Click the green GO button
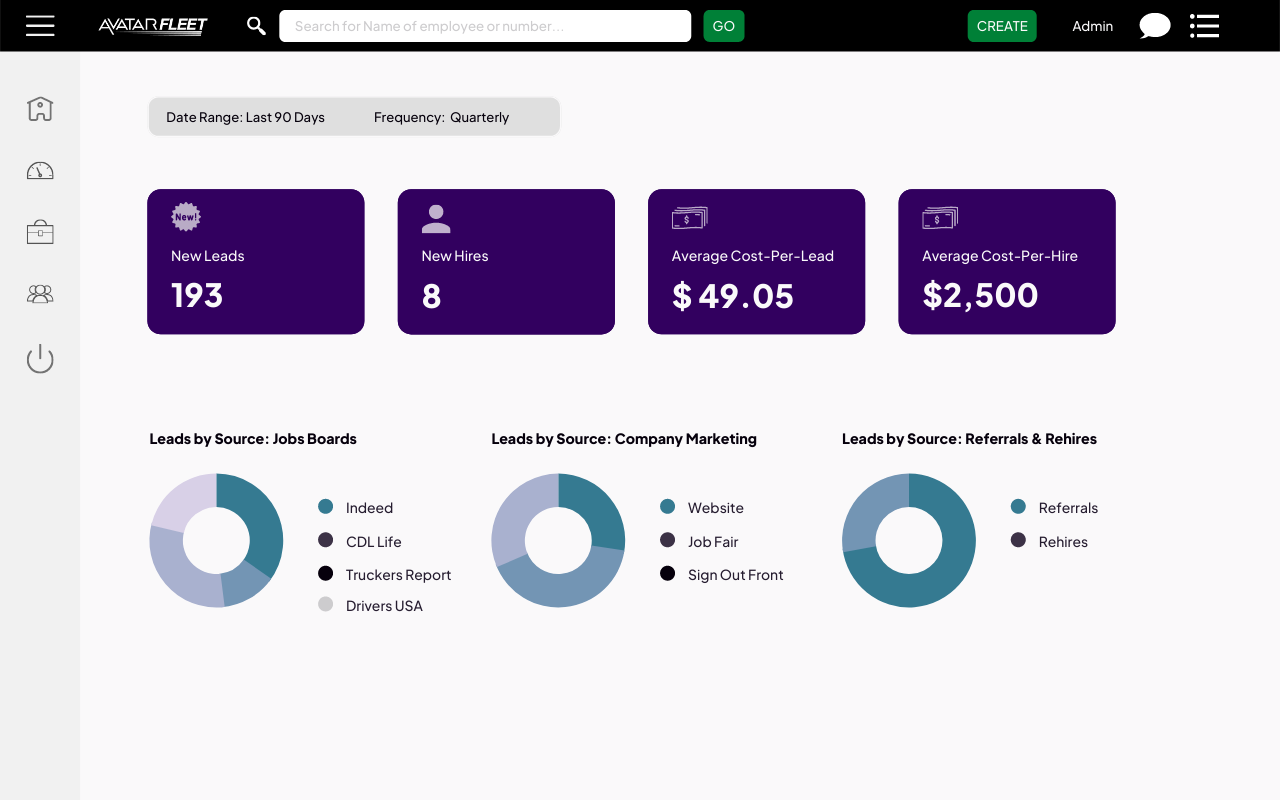The width and height of the screenshot is (1280, 800). click(724, 26)
